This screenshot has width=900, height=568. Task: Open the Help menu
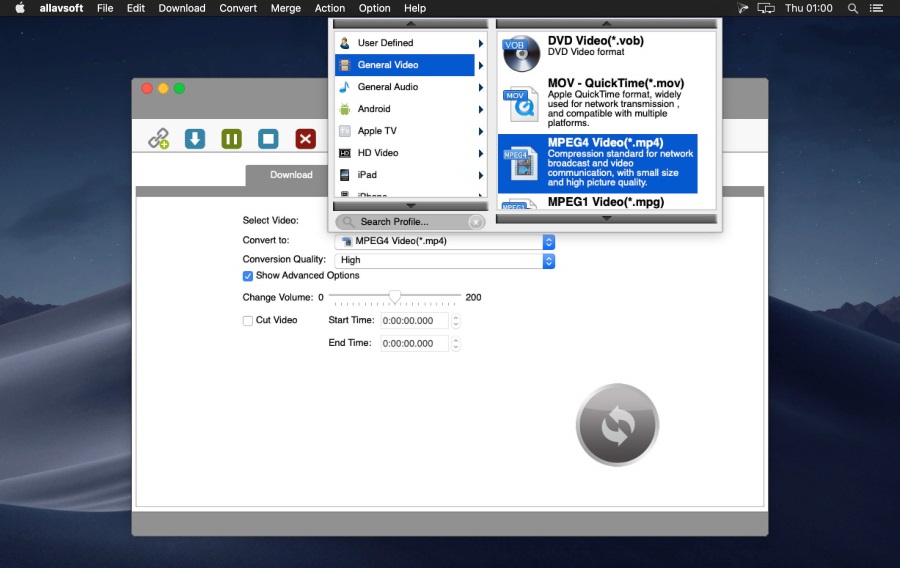(x=414, y=8)
